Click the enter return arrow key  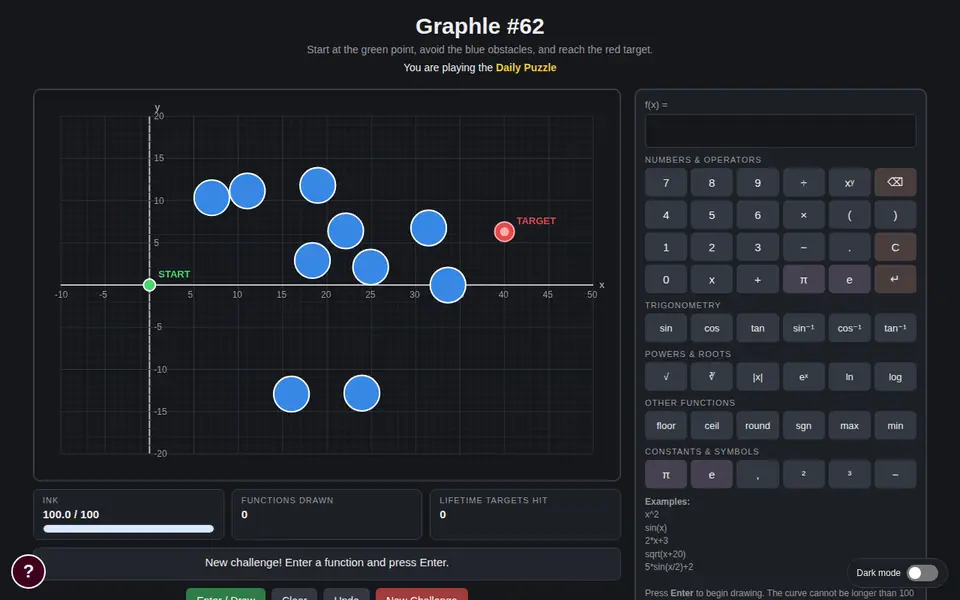pyautogui.click(x=895, y=279)
